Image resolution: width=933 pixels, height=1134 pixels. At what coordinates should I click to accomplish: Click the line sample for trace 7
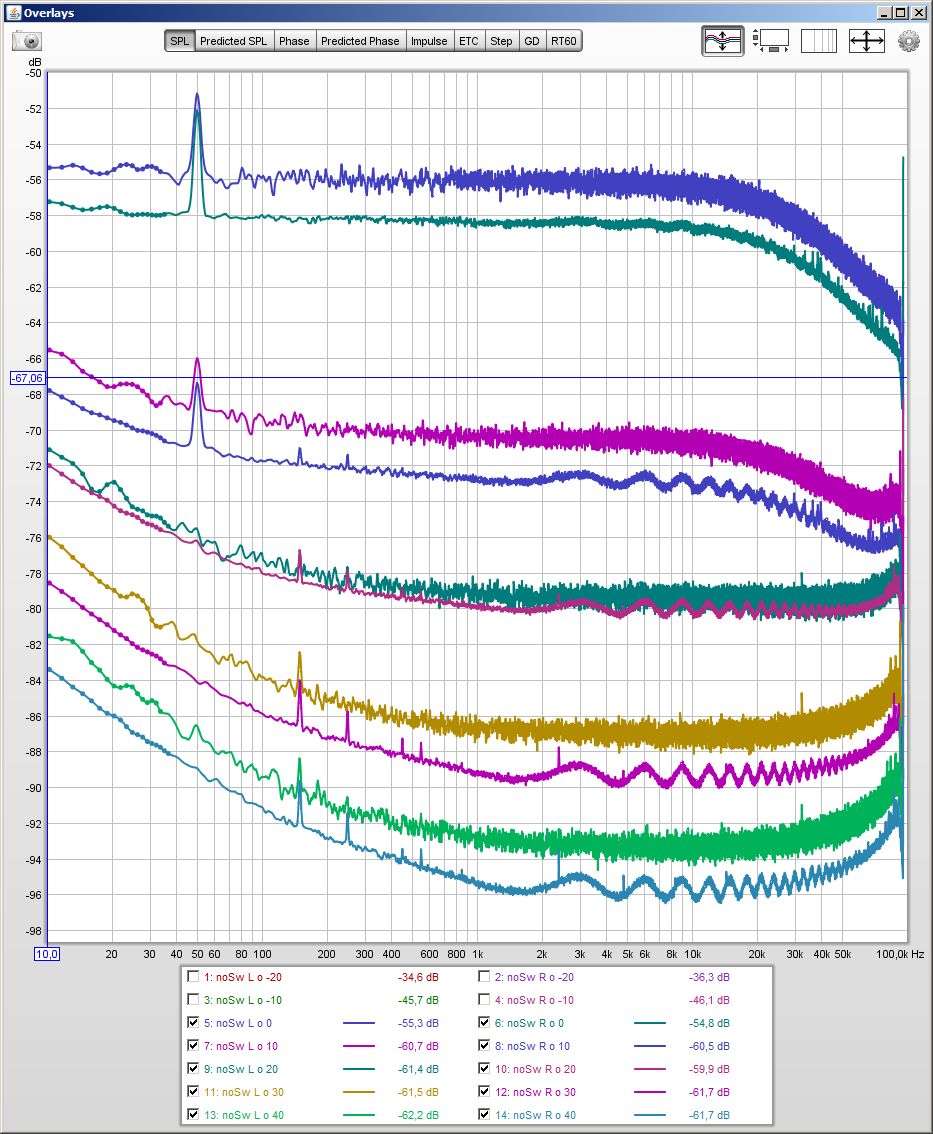point(359,1046)
